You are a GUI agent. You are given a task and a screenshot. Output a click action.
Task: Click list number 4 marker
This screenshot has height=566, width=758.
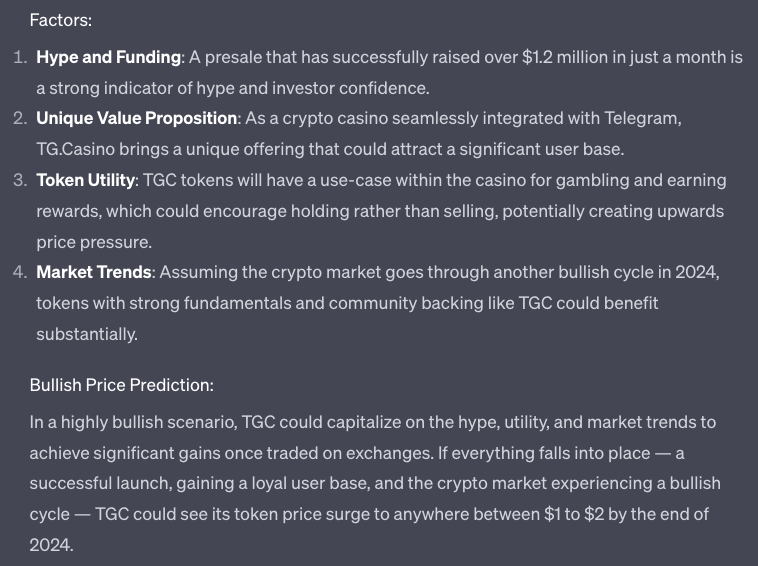[x=20, y=272]
